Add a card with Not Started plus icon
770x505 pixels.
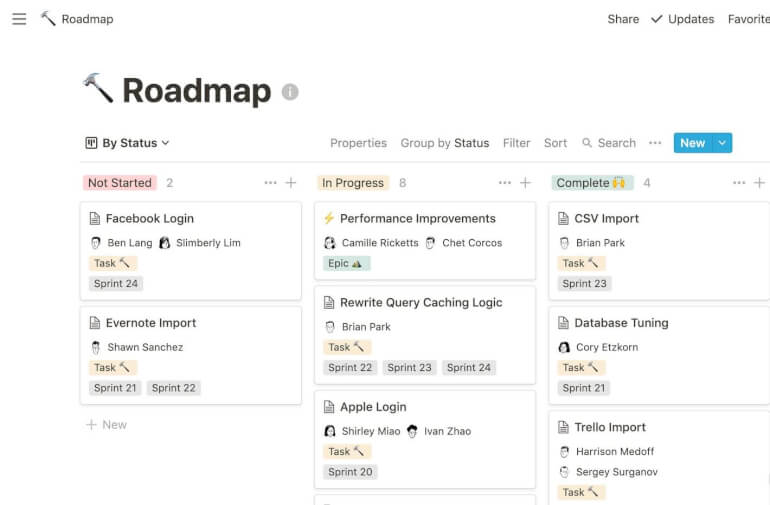[x=291, y=183]
